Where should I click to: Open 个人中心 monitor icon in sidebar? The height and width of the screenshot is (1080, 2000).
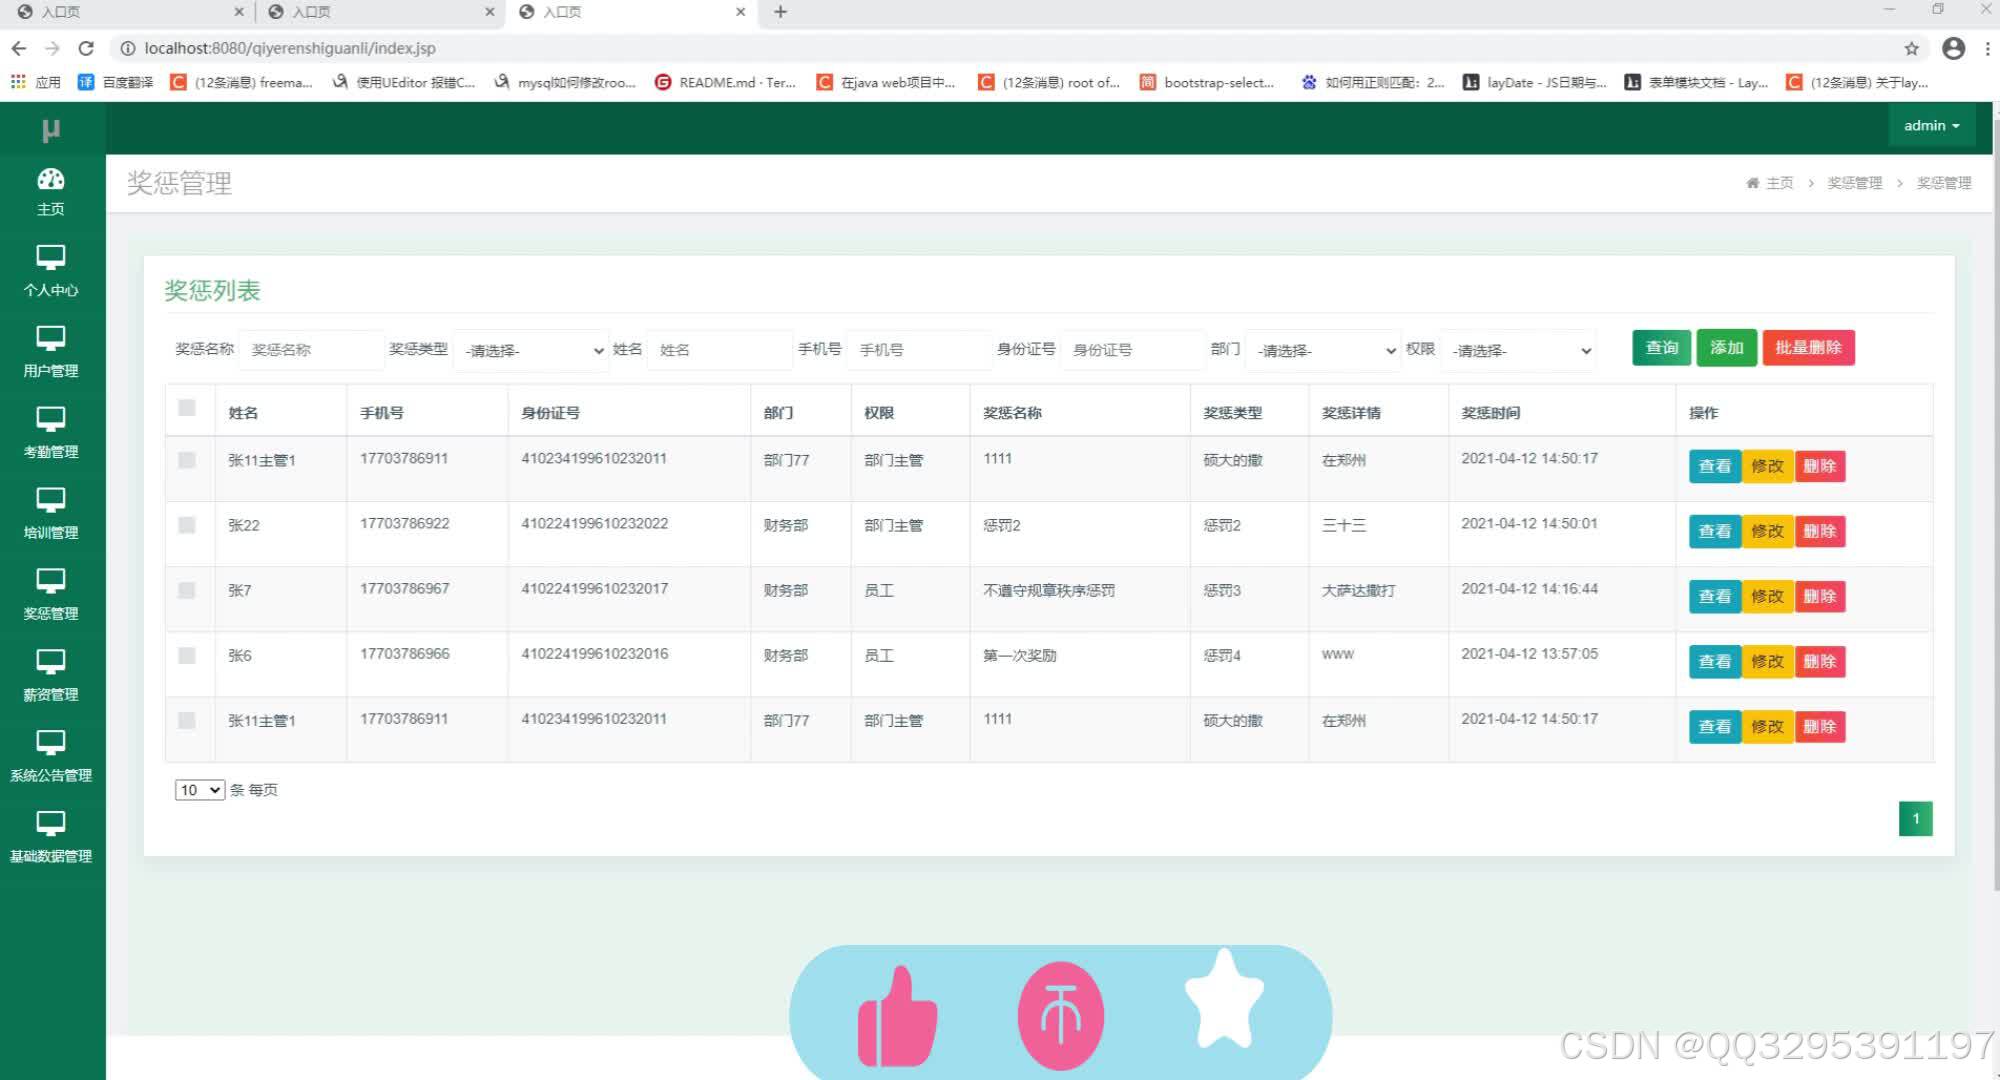(x=51, y=258)
